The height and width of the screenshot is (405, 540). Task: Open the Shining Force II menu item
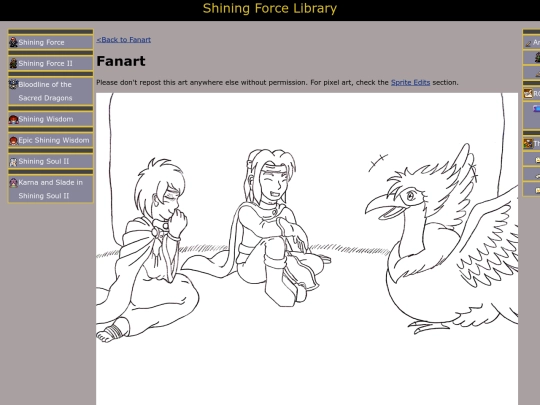pos(51,63)
